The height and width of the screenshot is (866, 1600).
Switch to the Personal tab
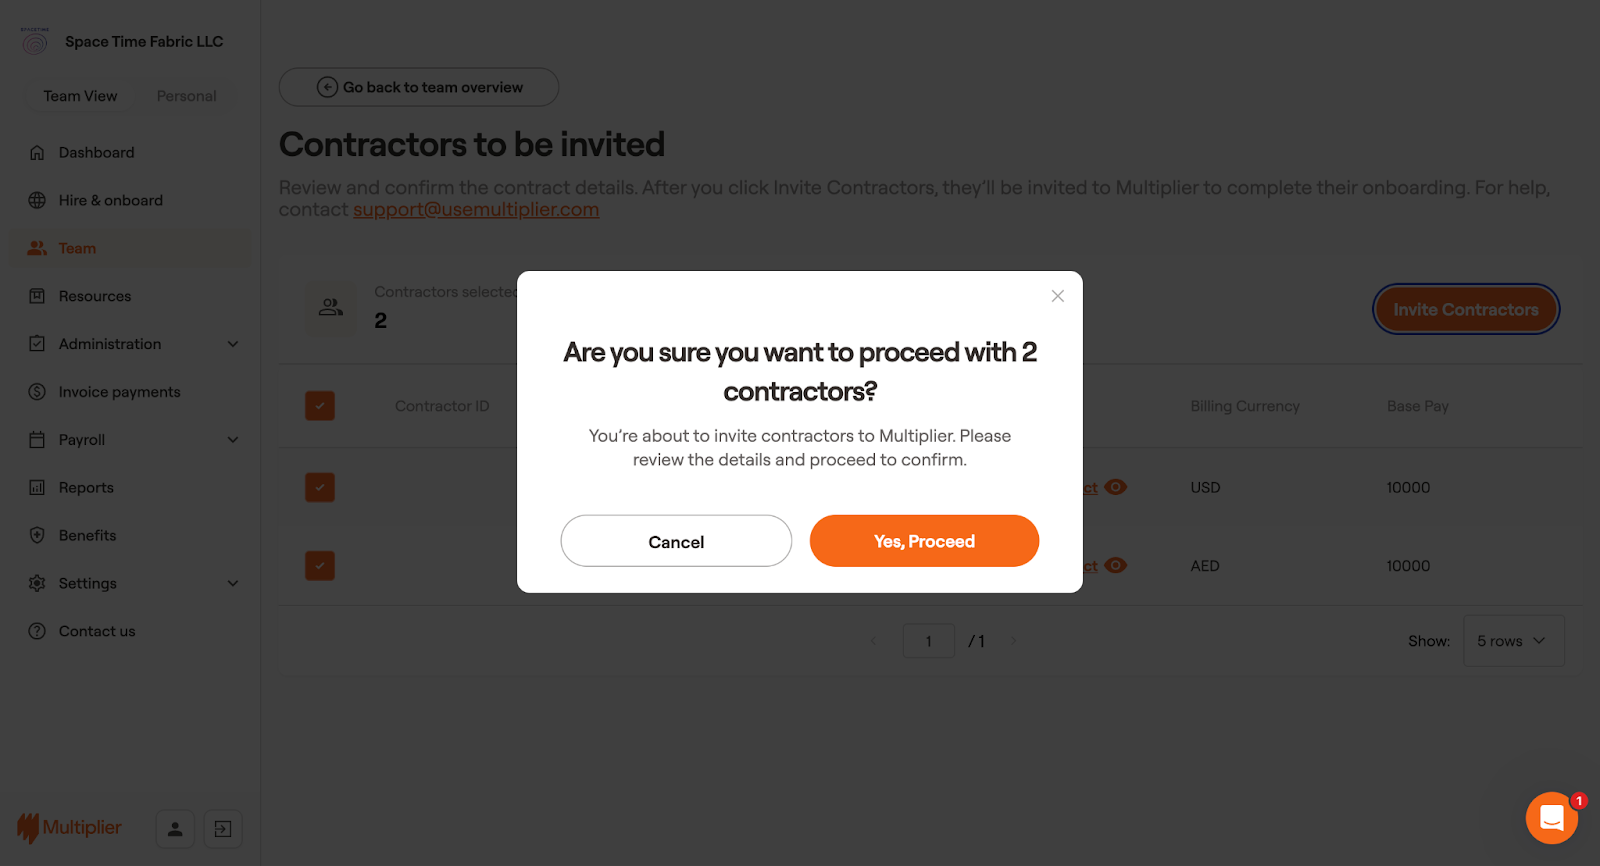186,96
